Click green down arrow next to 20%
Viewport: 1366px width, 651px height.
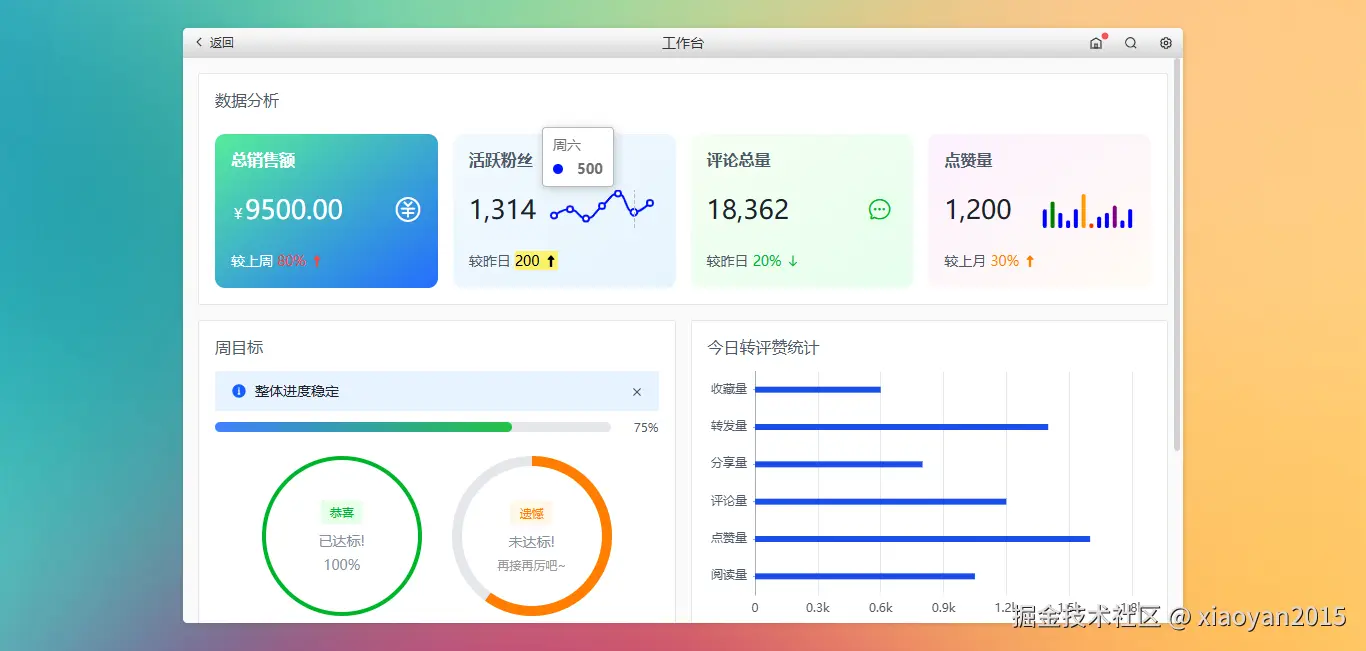(x=793, y=261)
